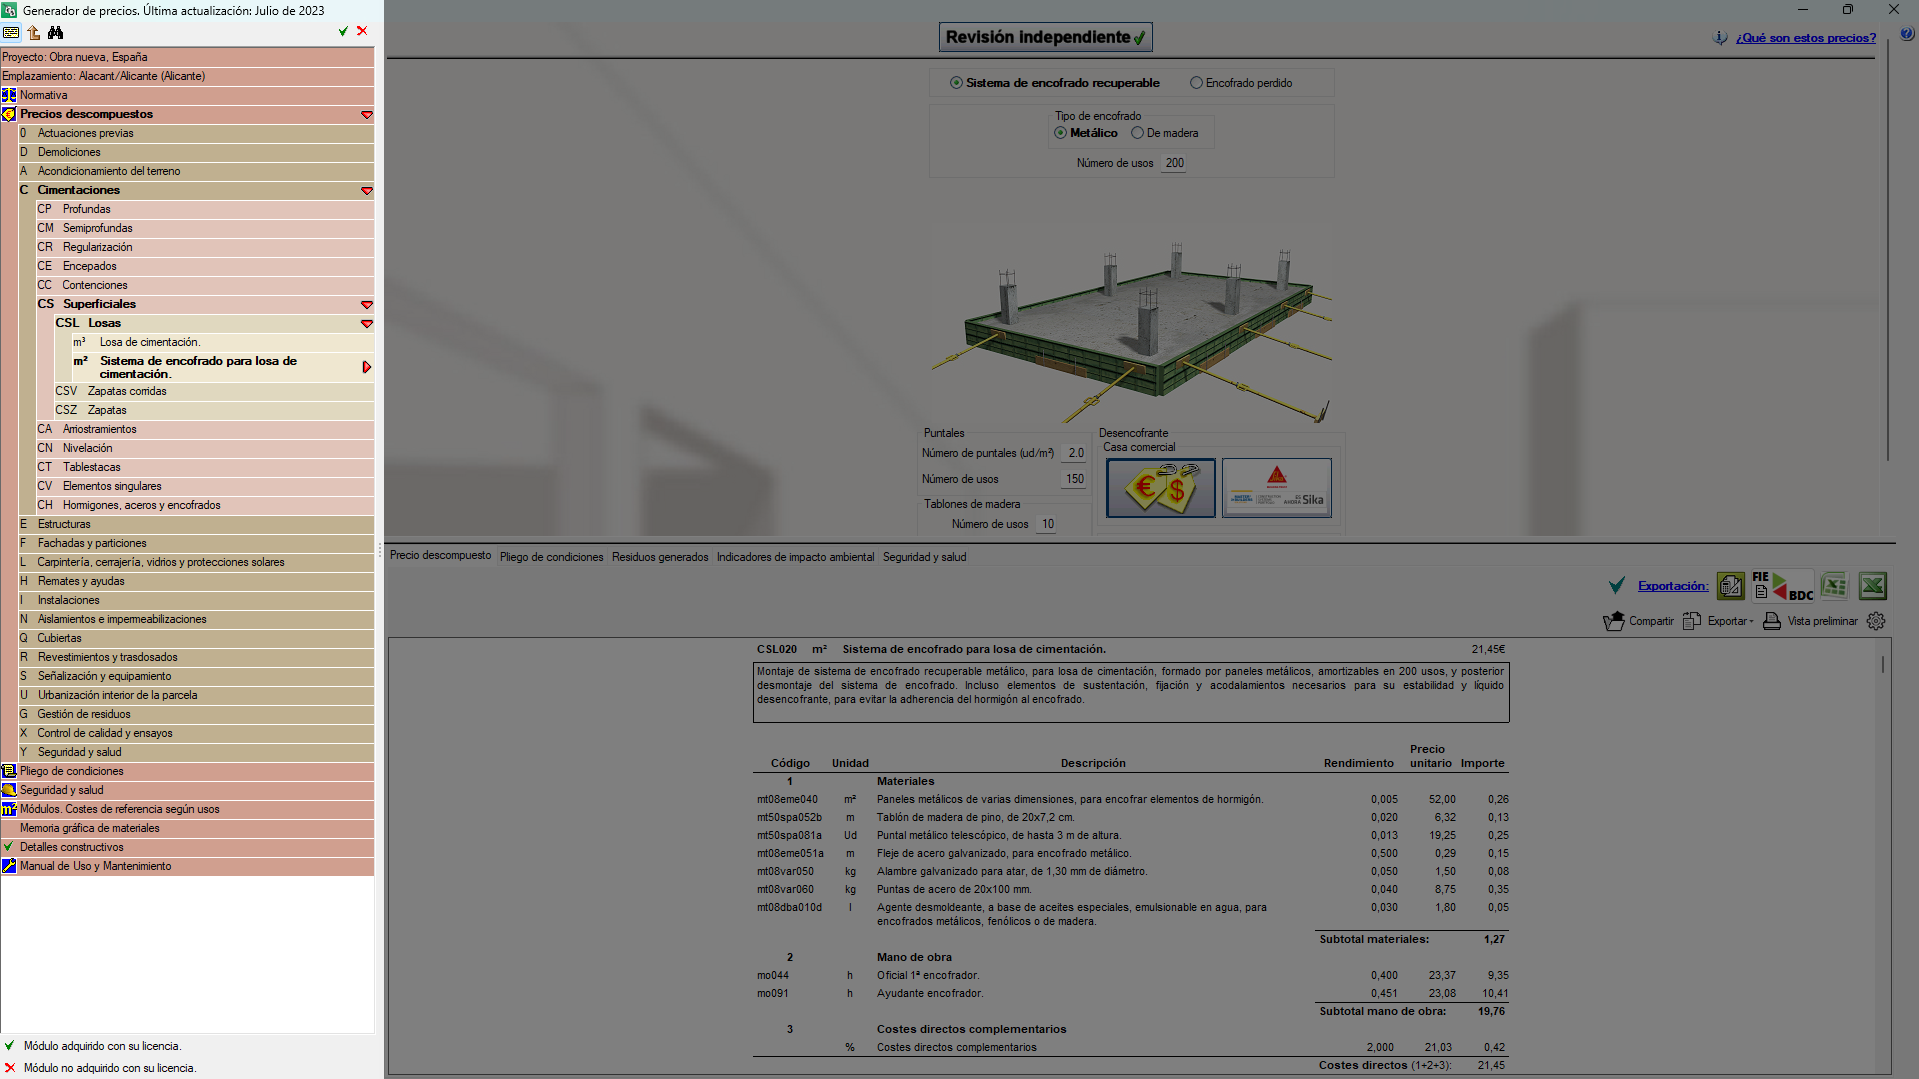Click Emplazamiento Alacant/Alicante row
This screenshot has height=1079, width=1919.
[187, 76]
